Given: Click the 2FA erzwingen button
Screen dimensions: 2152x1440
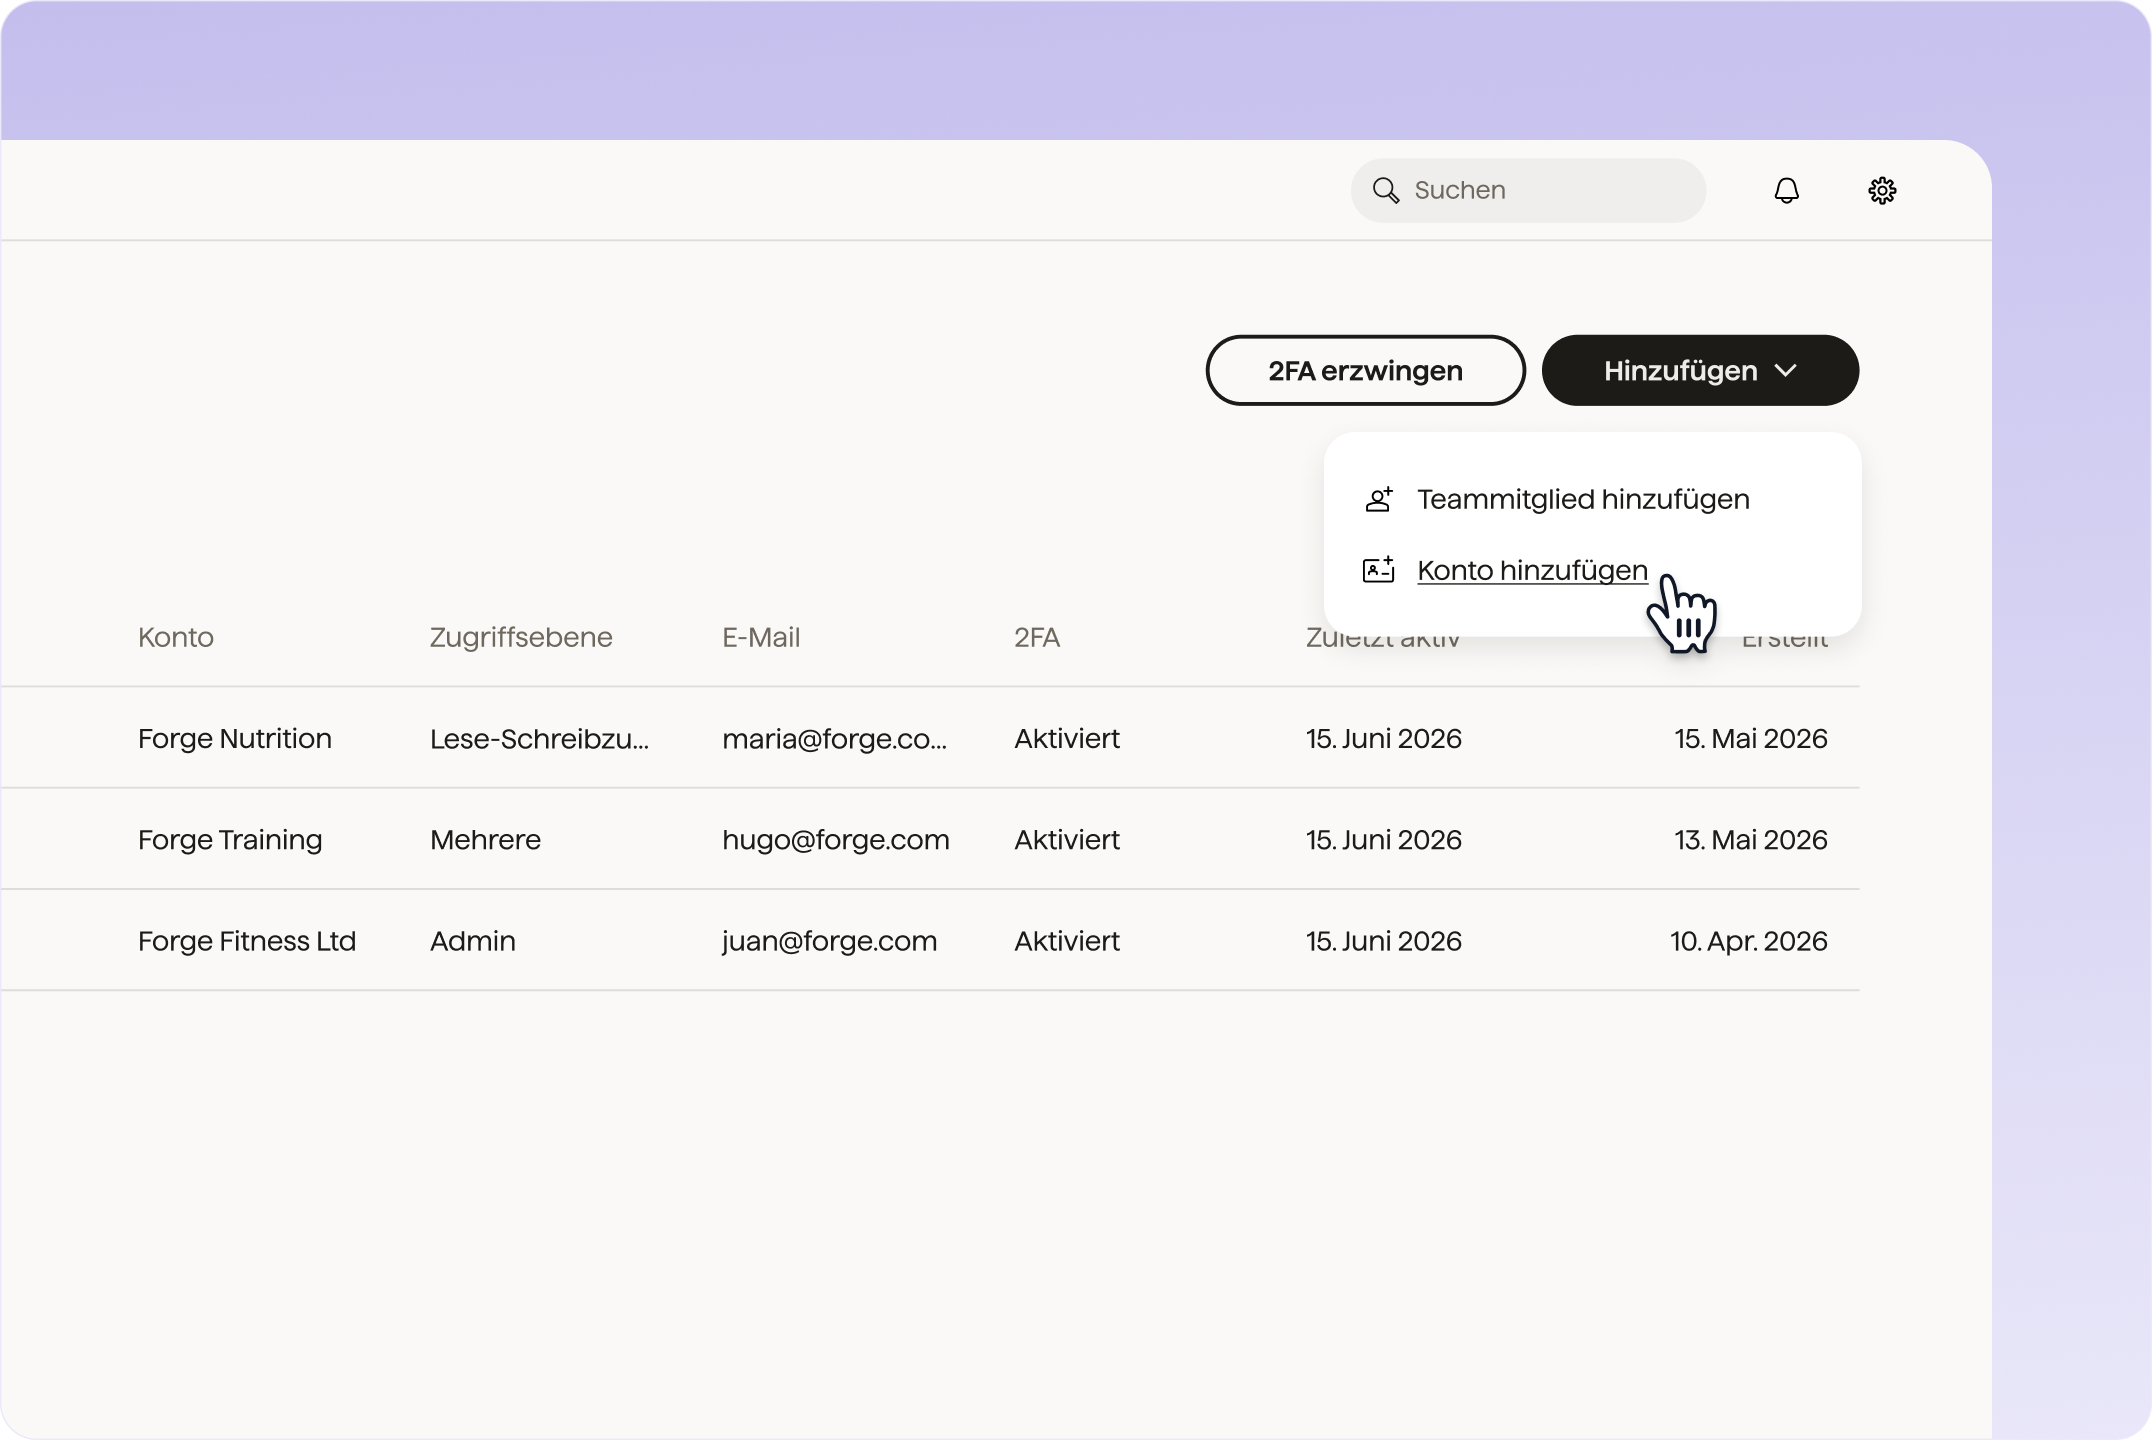Looking at the screenshot, I should [1365, 370].
